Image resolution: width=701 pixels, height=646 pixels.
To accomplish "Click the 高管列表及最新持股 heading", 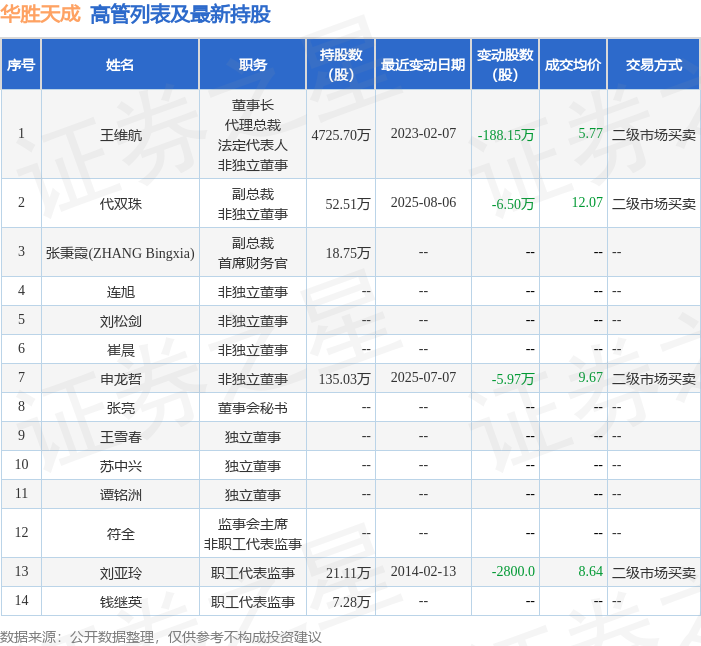I will coord(180,14).
